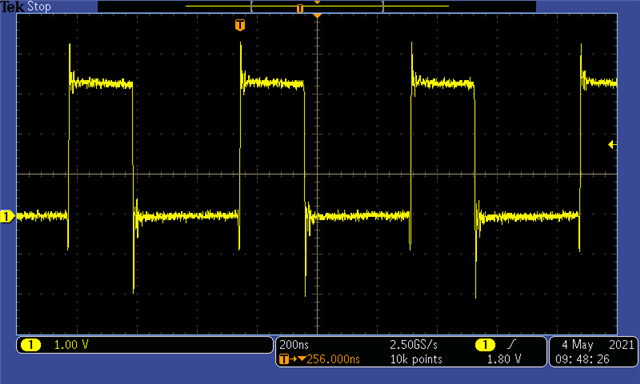Click the yellow trigger level arrow

[x=612, y=144]
